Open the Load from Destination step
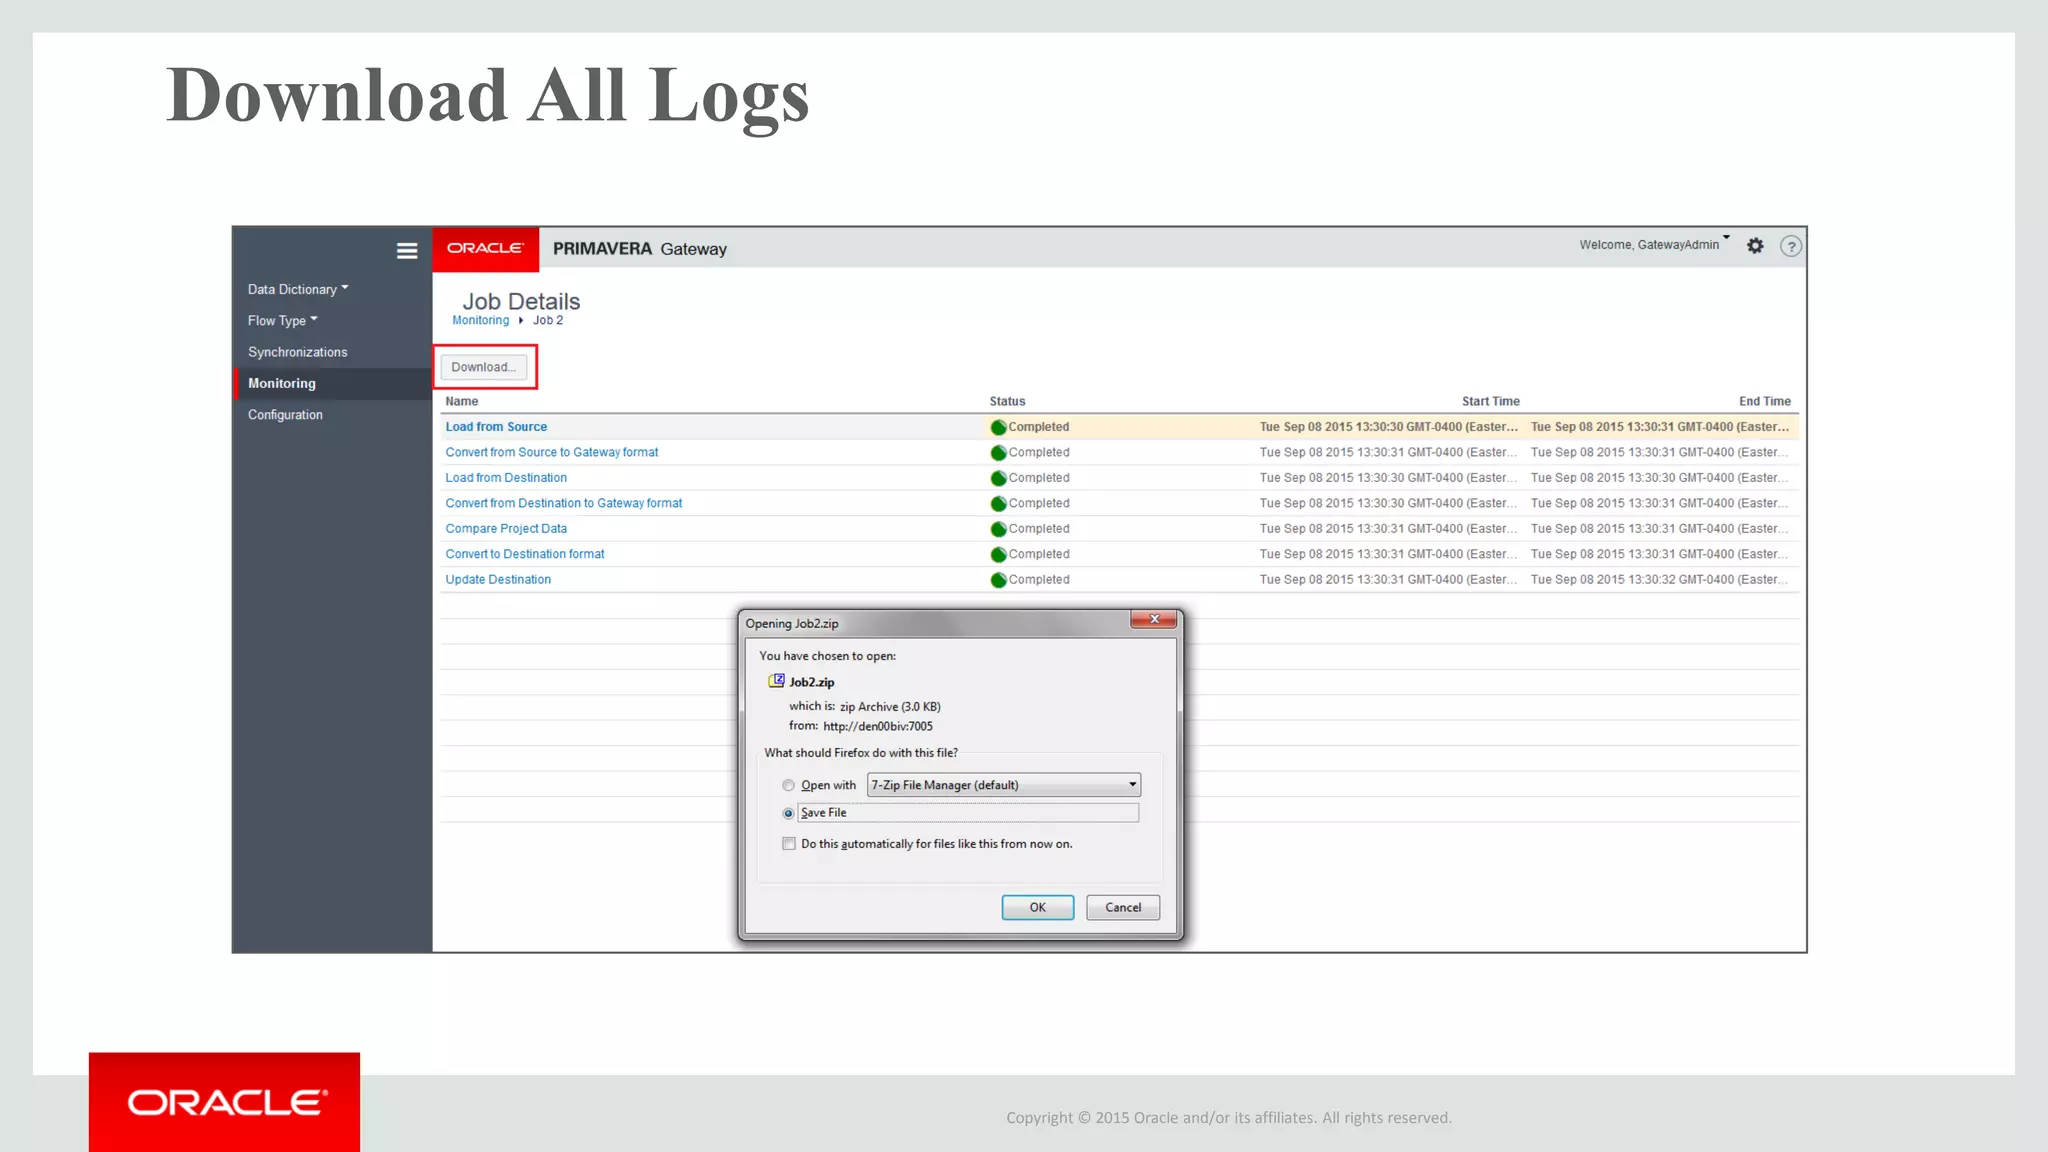Image resolution: width=2048 pixels, height=1152 pixels. [506, 478]
